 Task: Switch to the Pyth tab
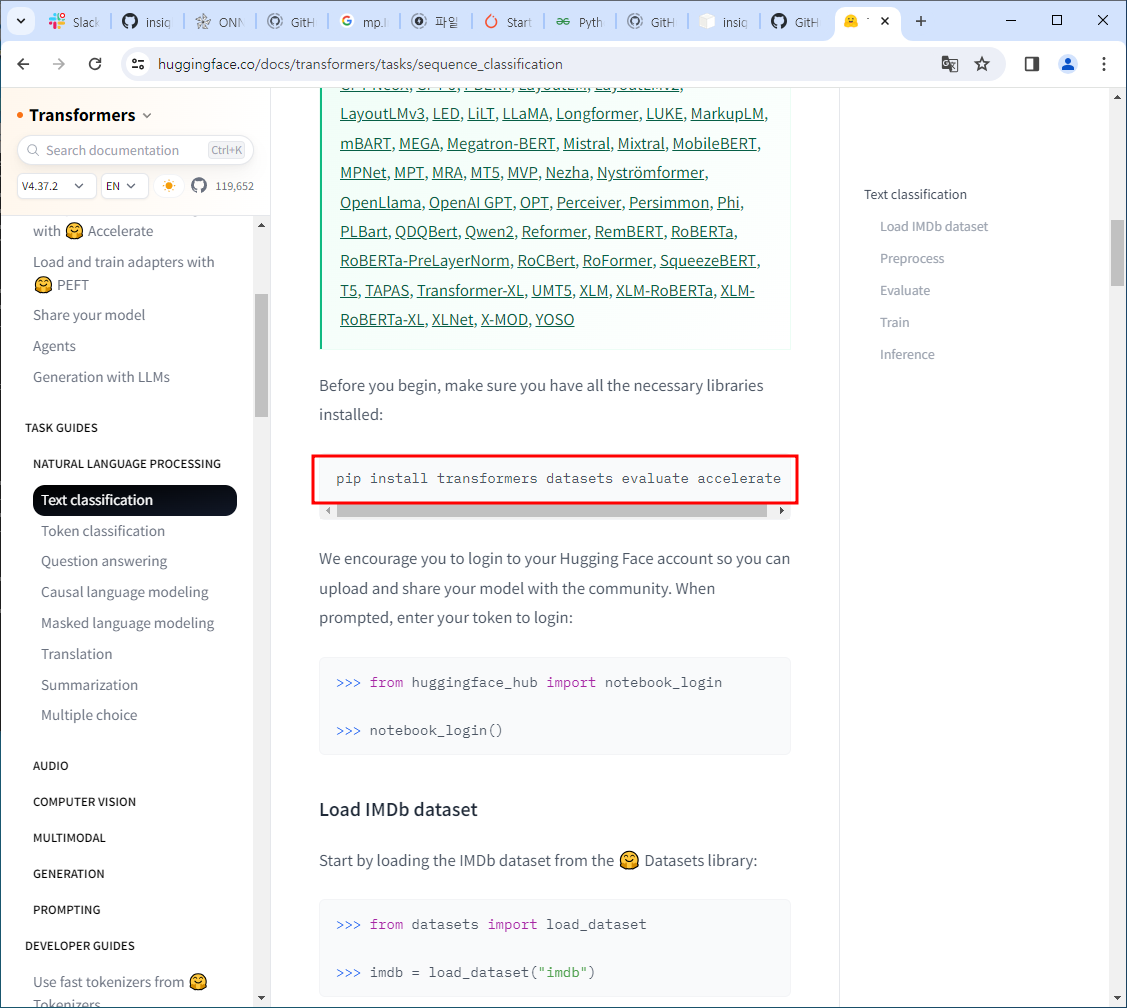coord(580,22)
